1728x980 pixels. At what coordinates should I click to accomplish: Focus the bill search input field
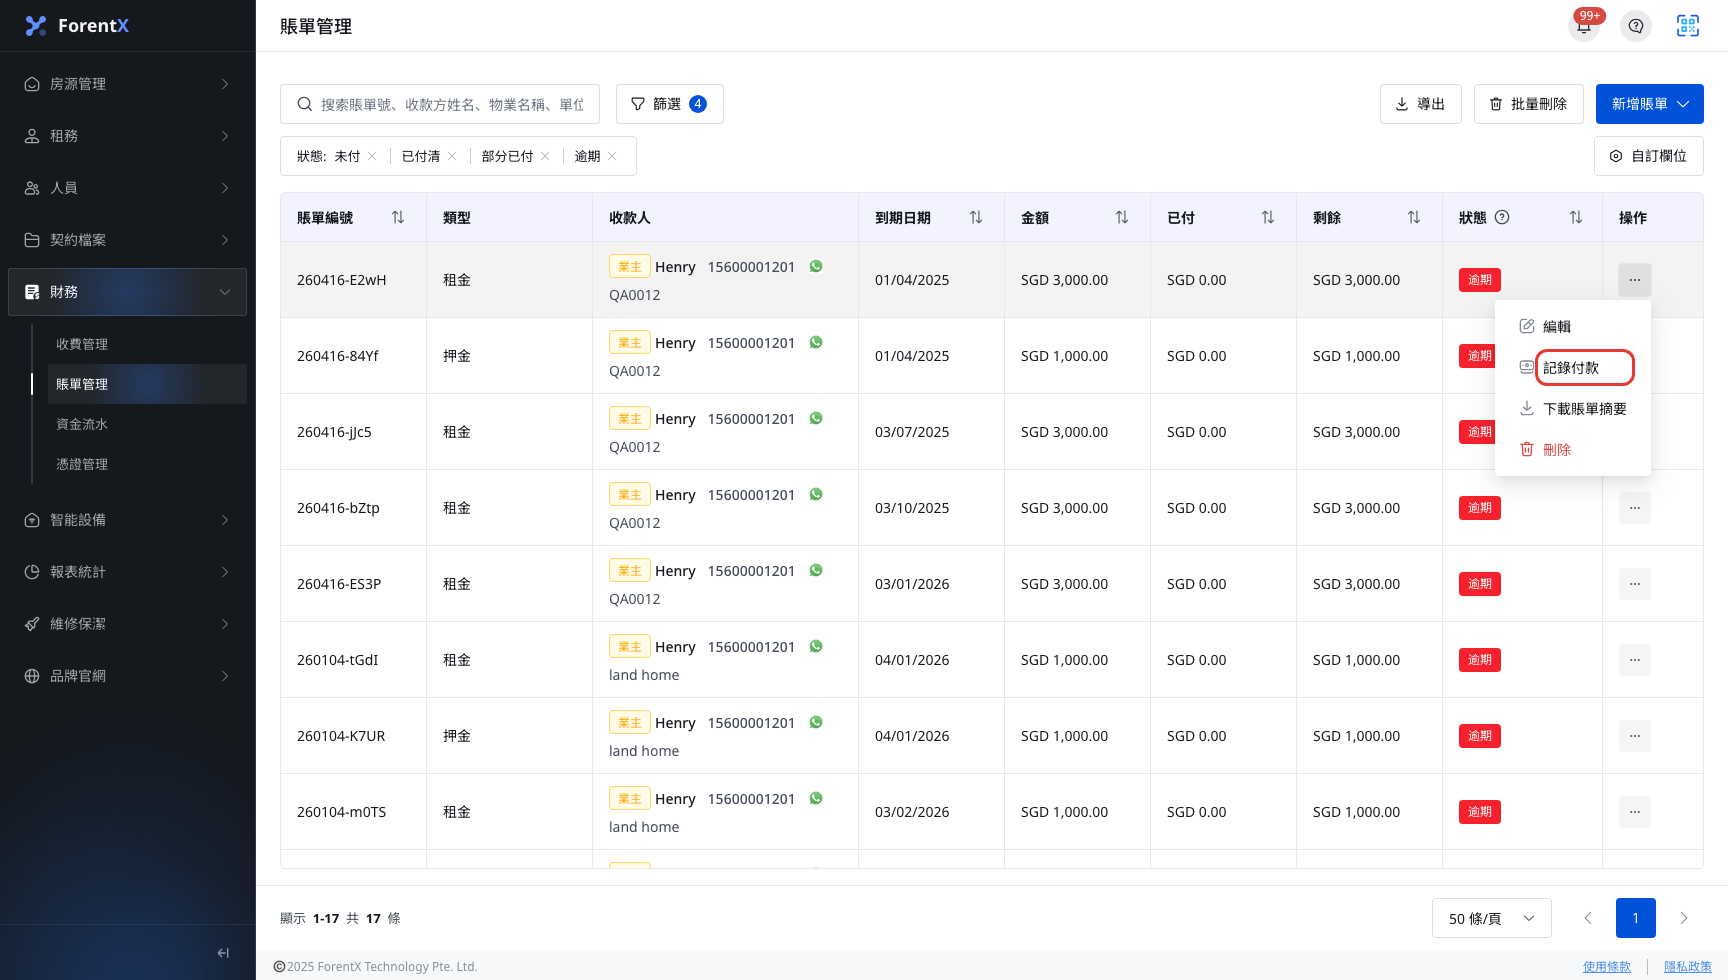point(440,104)
